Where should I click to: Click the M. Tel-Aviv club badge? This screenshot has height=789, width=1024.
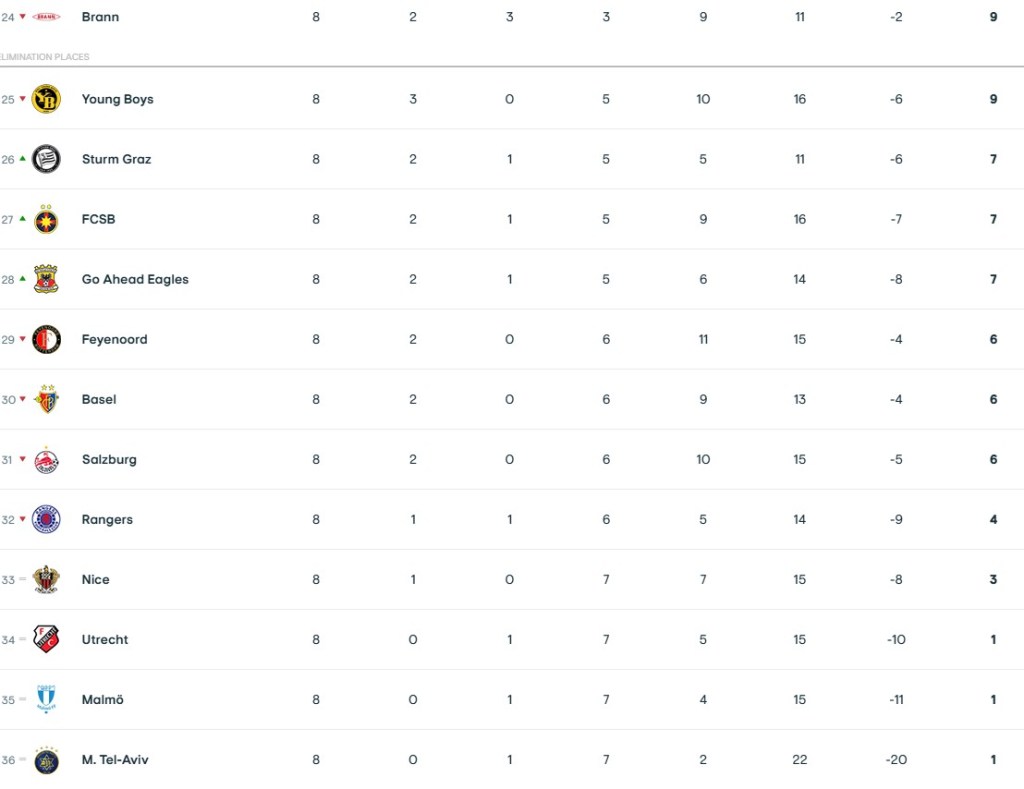[46, 759]
